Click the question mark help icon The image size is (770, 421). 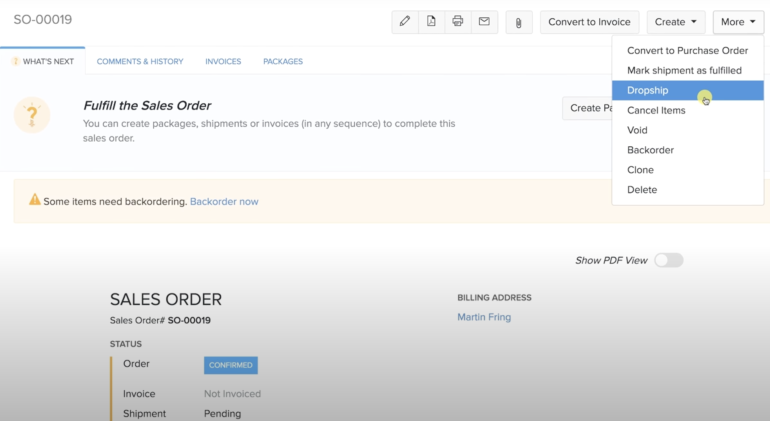[32, 115]
